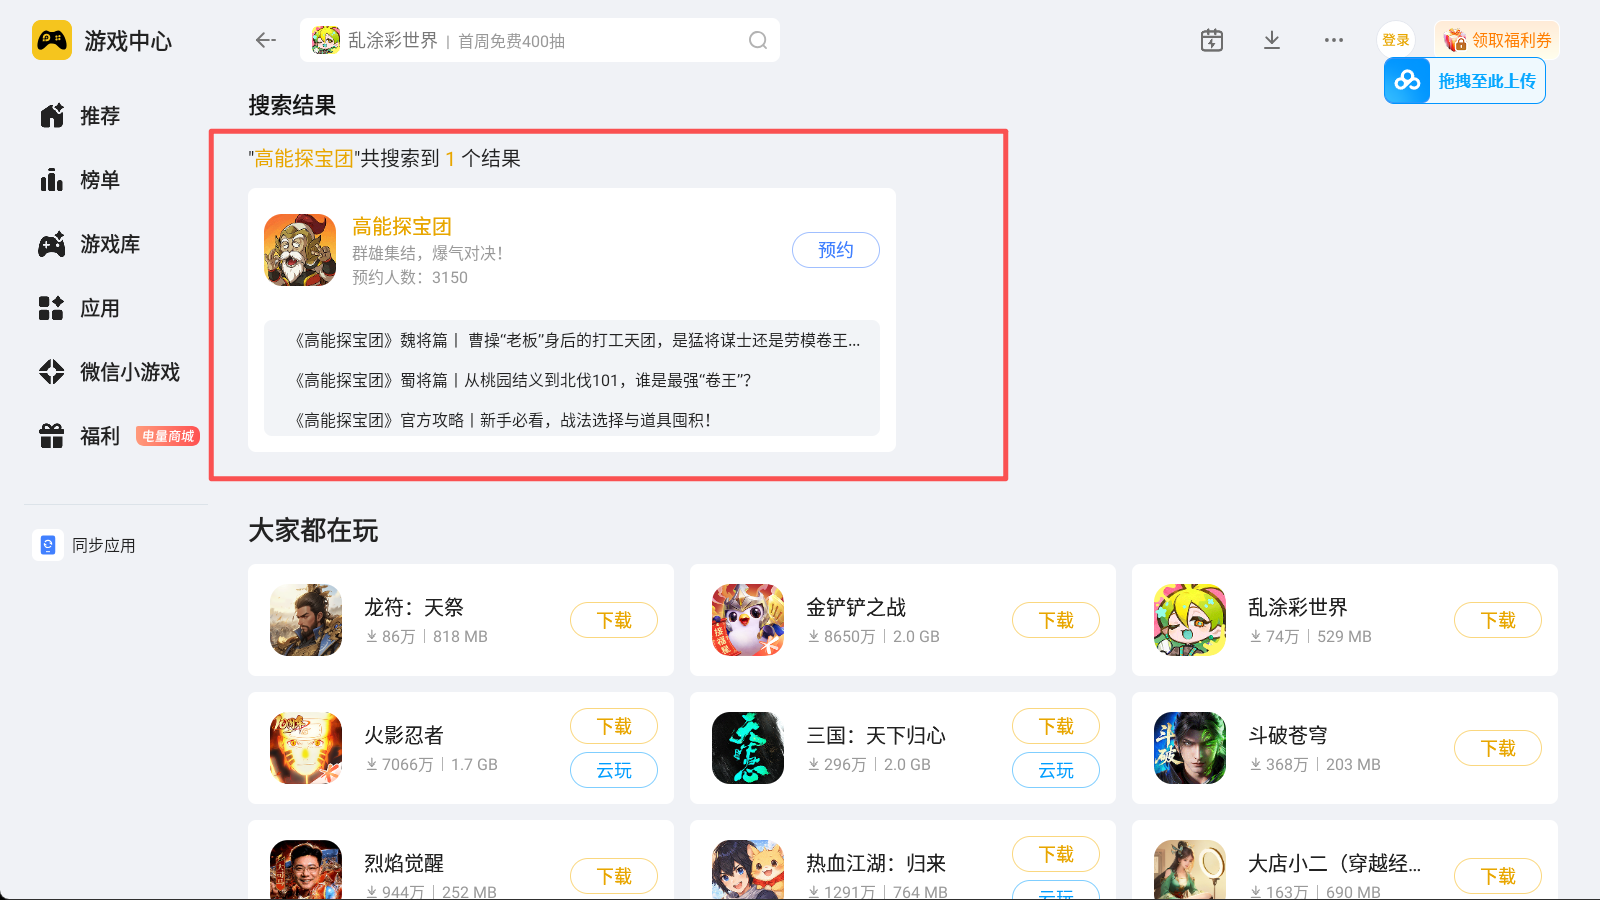Download 龙符：天祭
Image resolution: width=1600 pixels, height=900 pixels.
tap(614, 620)
